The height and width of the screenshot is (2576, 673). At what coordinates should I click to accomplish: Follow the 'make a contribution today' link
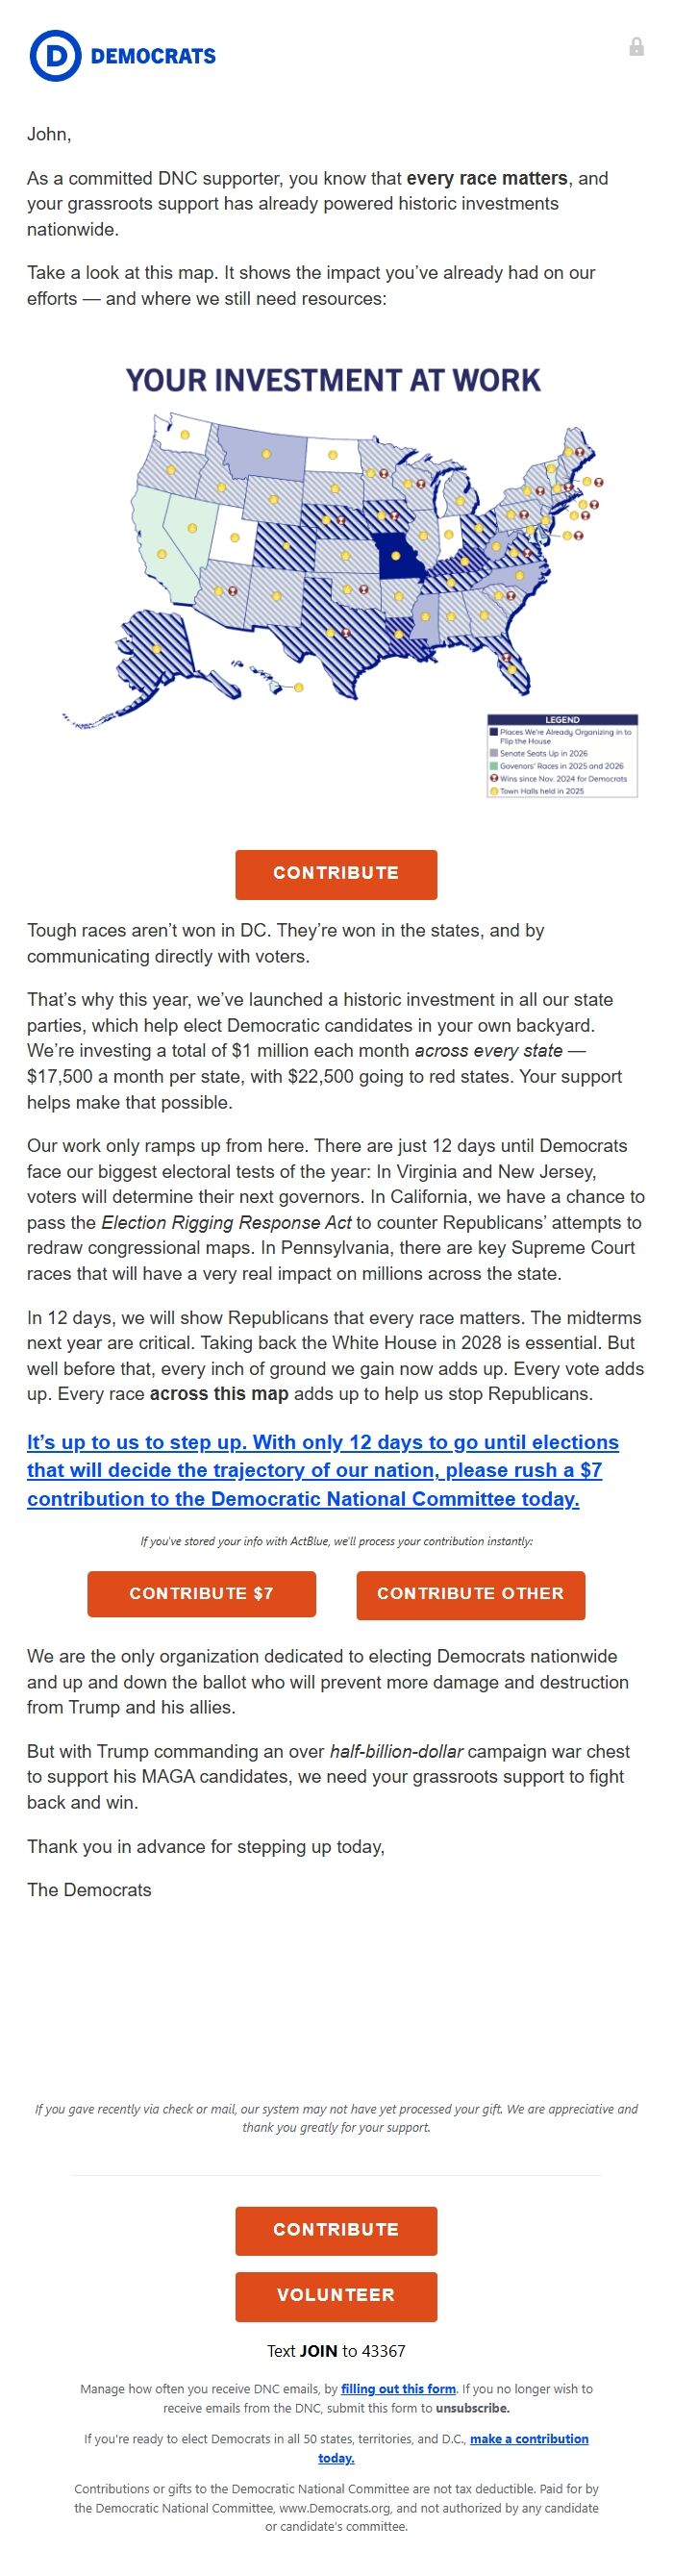coord(528,2438)
